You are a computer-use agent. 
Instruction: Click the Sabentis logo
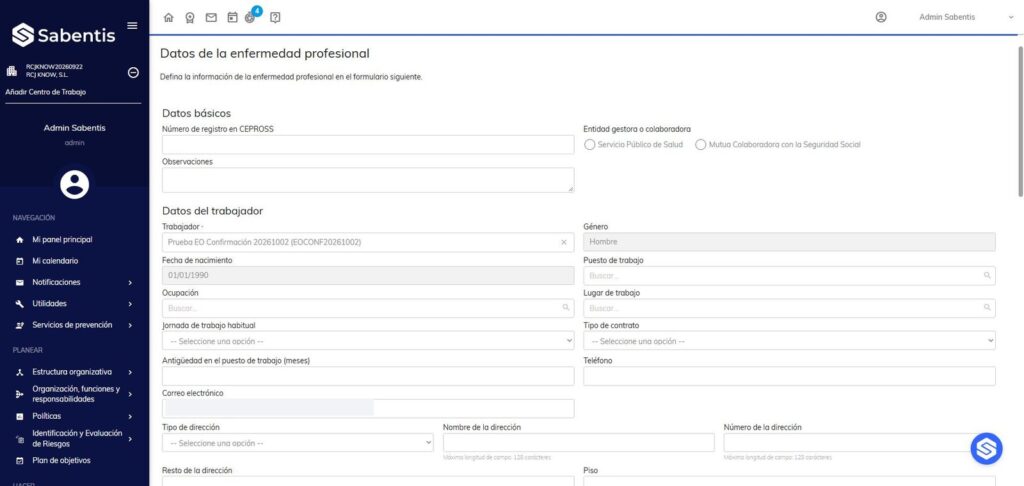[63, 35]
